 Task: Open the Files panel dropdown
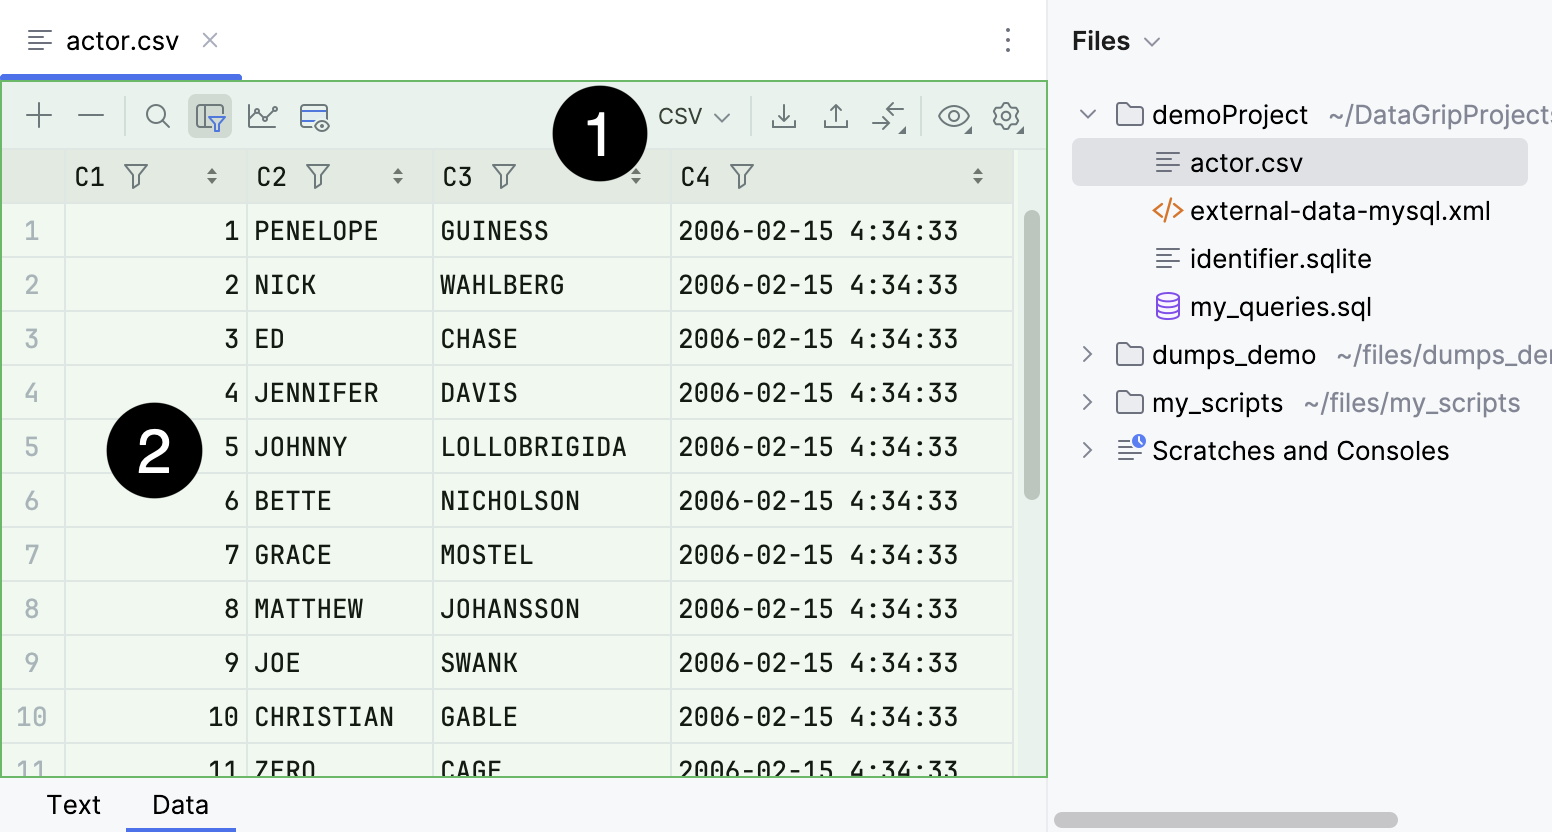(1115, 41)
